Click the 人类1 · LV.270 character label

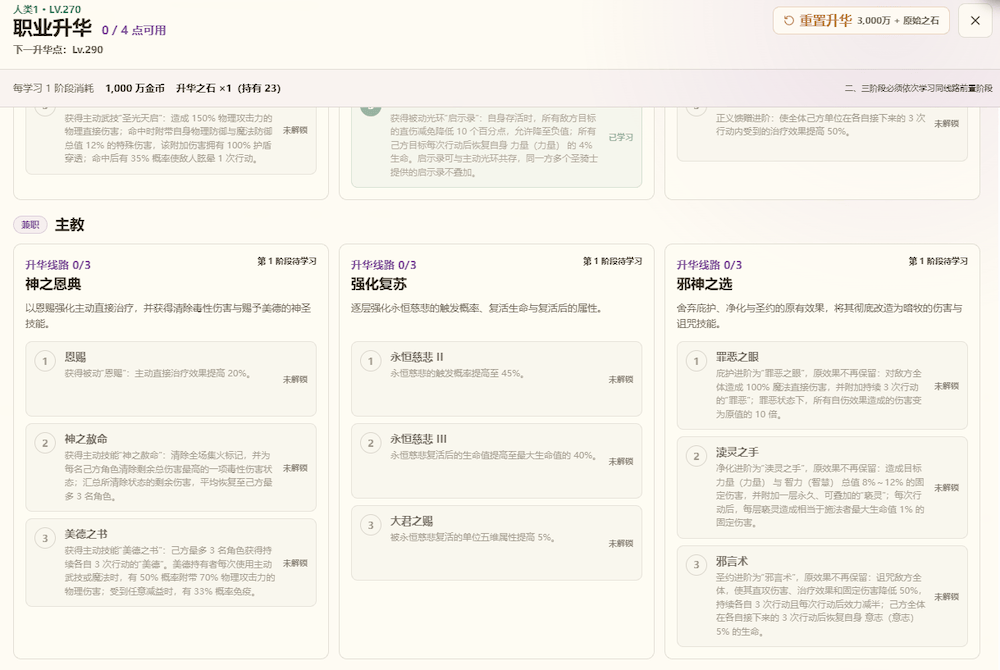47,10
